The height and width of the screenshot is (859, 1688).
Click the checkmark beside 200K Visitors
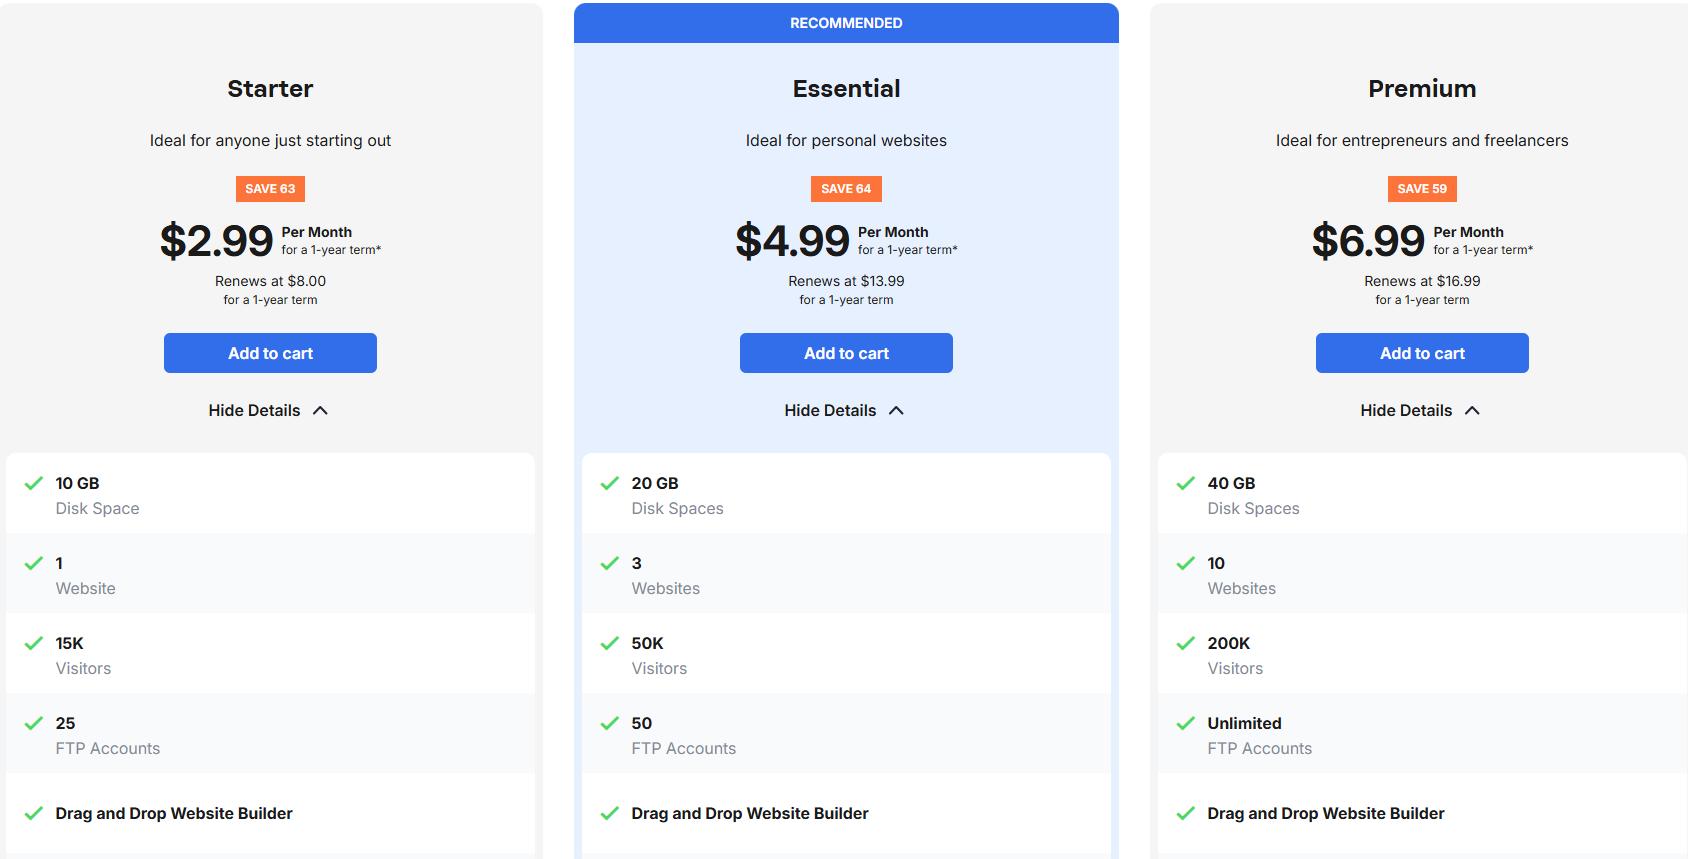[1186, 643]
